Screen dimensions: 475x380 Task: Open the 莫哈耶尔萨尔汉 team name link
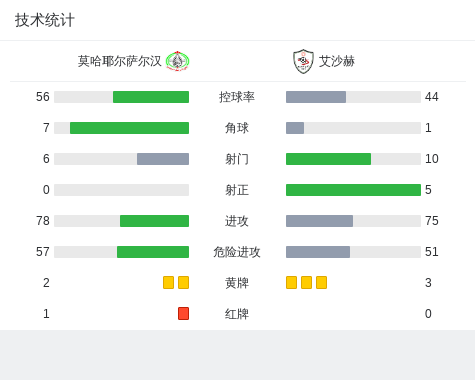point(119,61)
